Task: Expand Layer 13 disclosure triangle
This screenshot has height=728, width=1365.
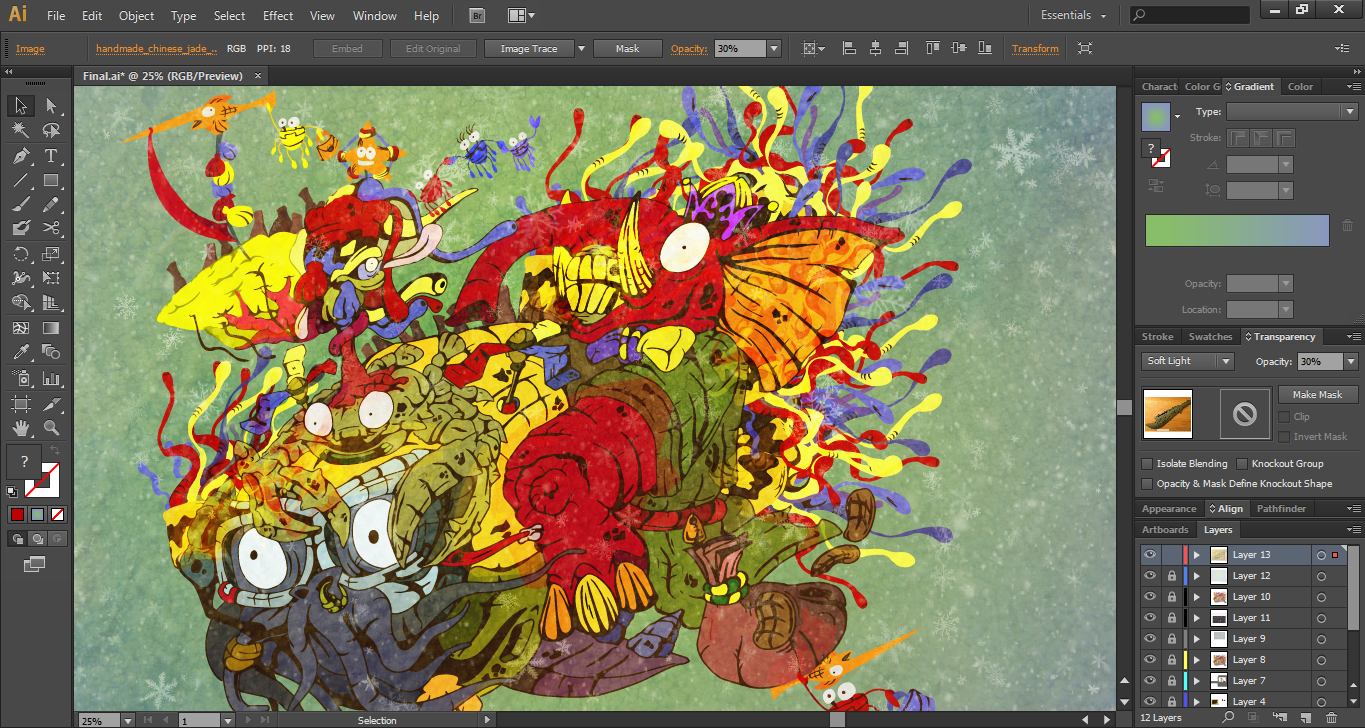Action: (x=1196, y=555)
